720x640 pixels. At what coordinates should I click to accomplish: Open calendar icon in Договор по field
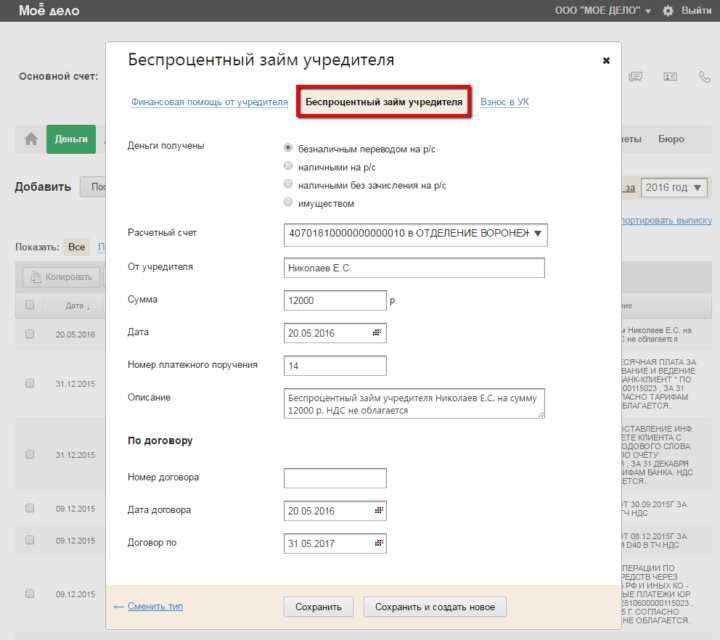pyautogui.click(x=379, y=543)
